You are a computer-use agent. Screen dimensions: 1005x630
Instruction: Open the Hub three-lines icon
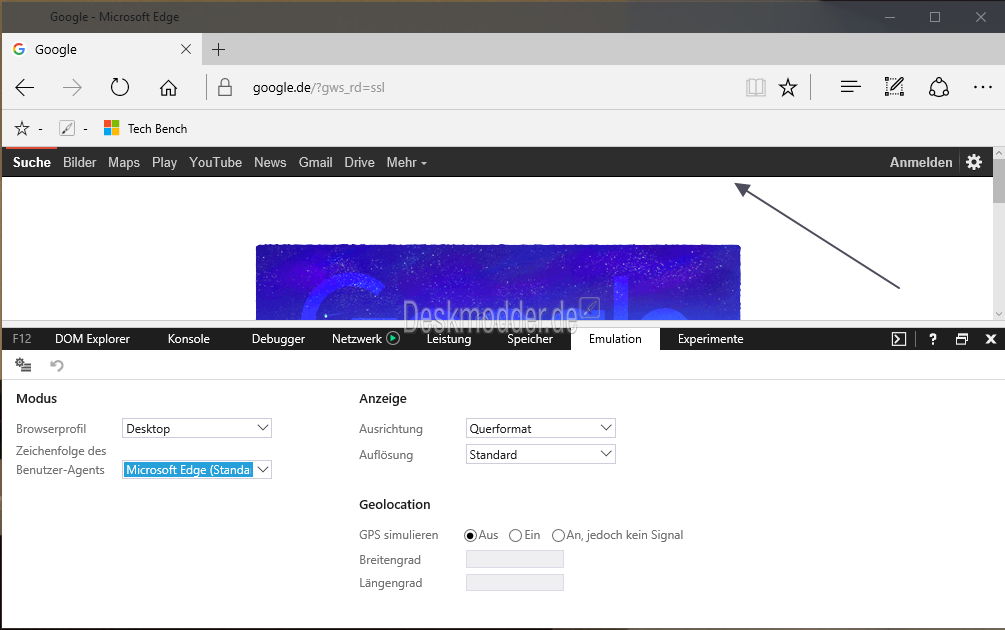(851, 87)
